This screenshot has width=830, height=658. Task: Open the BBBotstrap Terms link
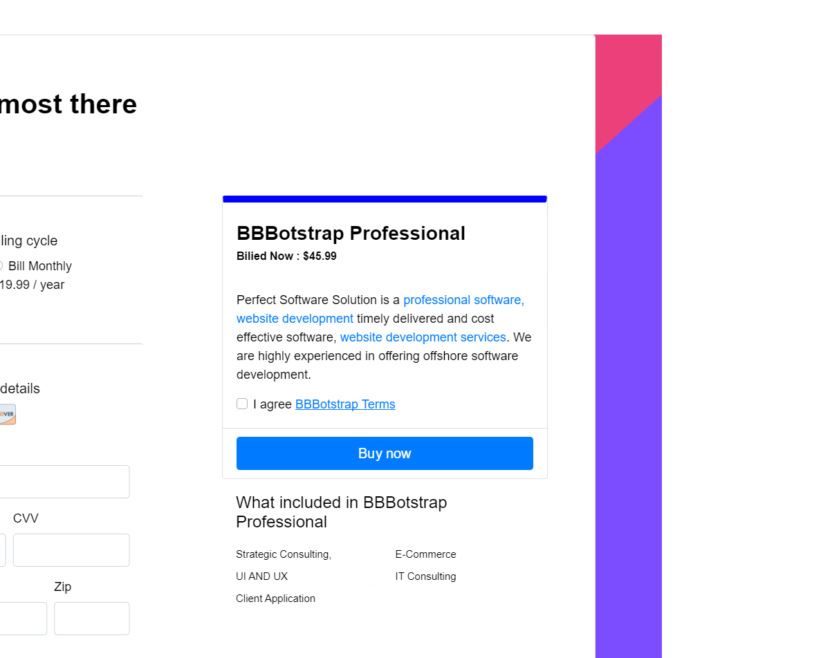pos(345,404)
